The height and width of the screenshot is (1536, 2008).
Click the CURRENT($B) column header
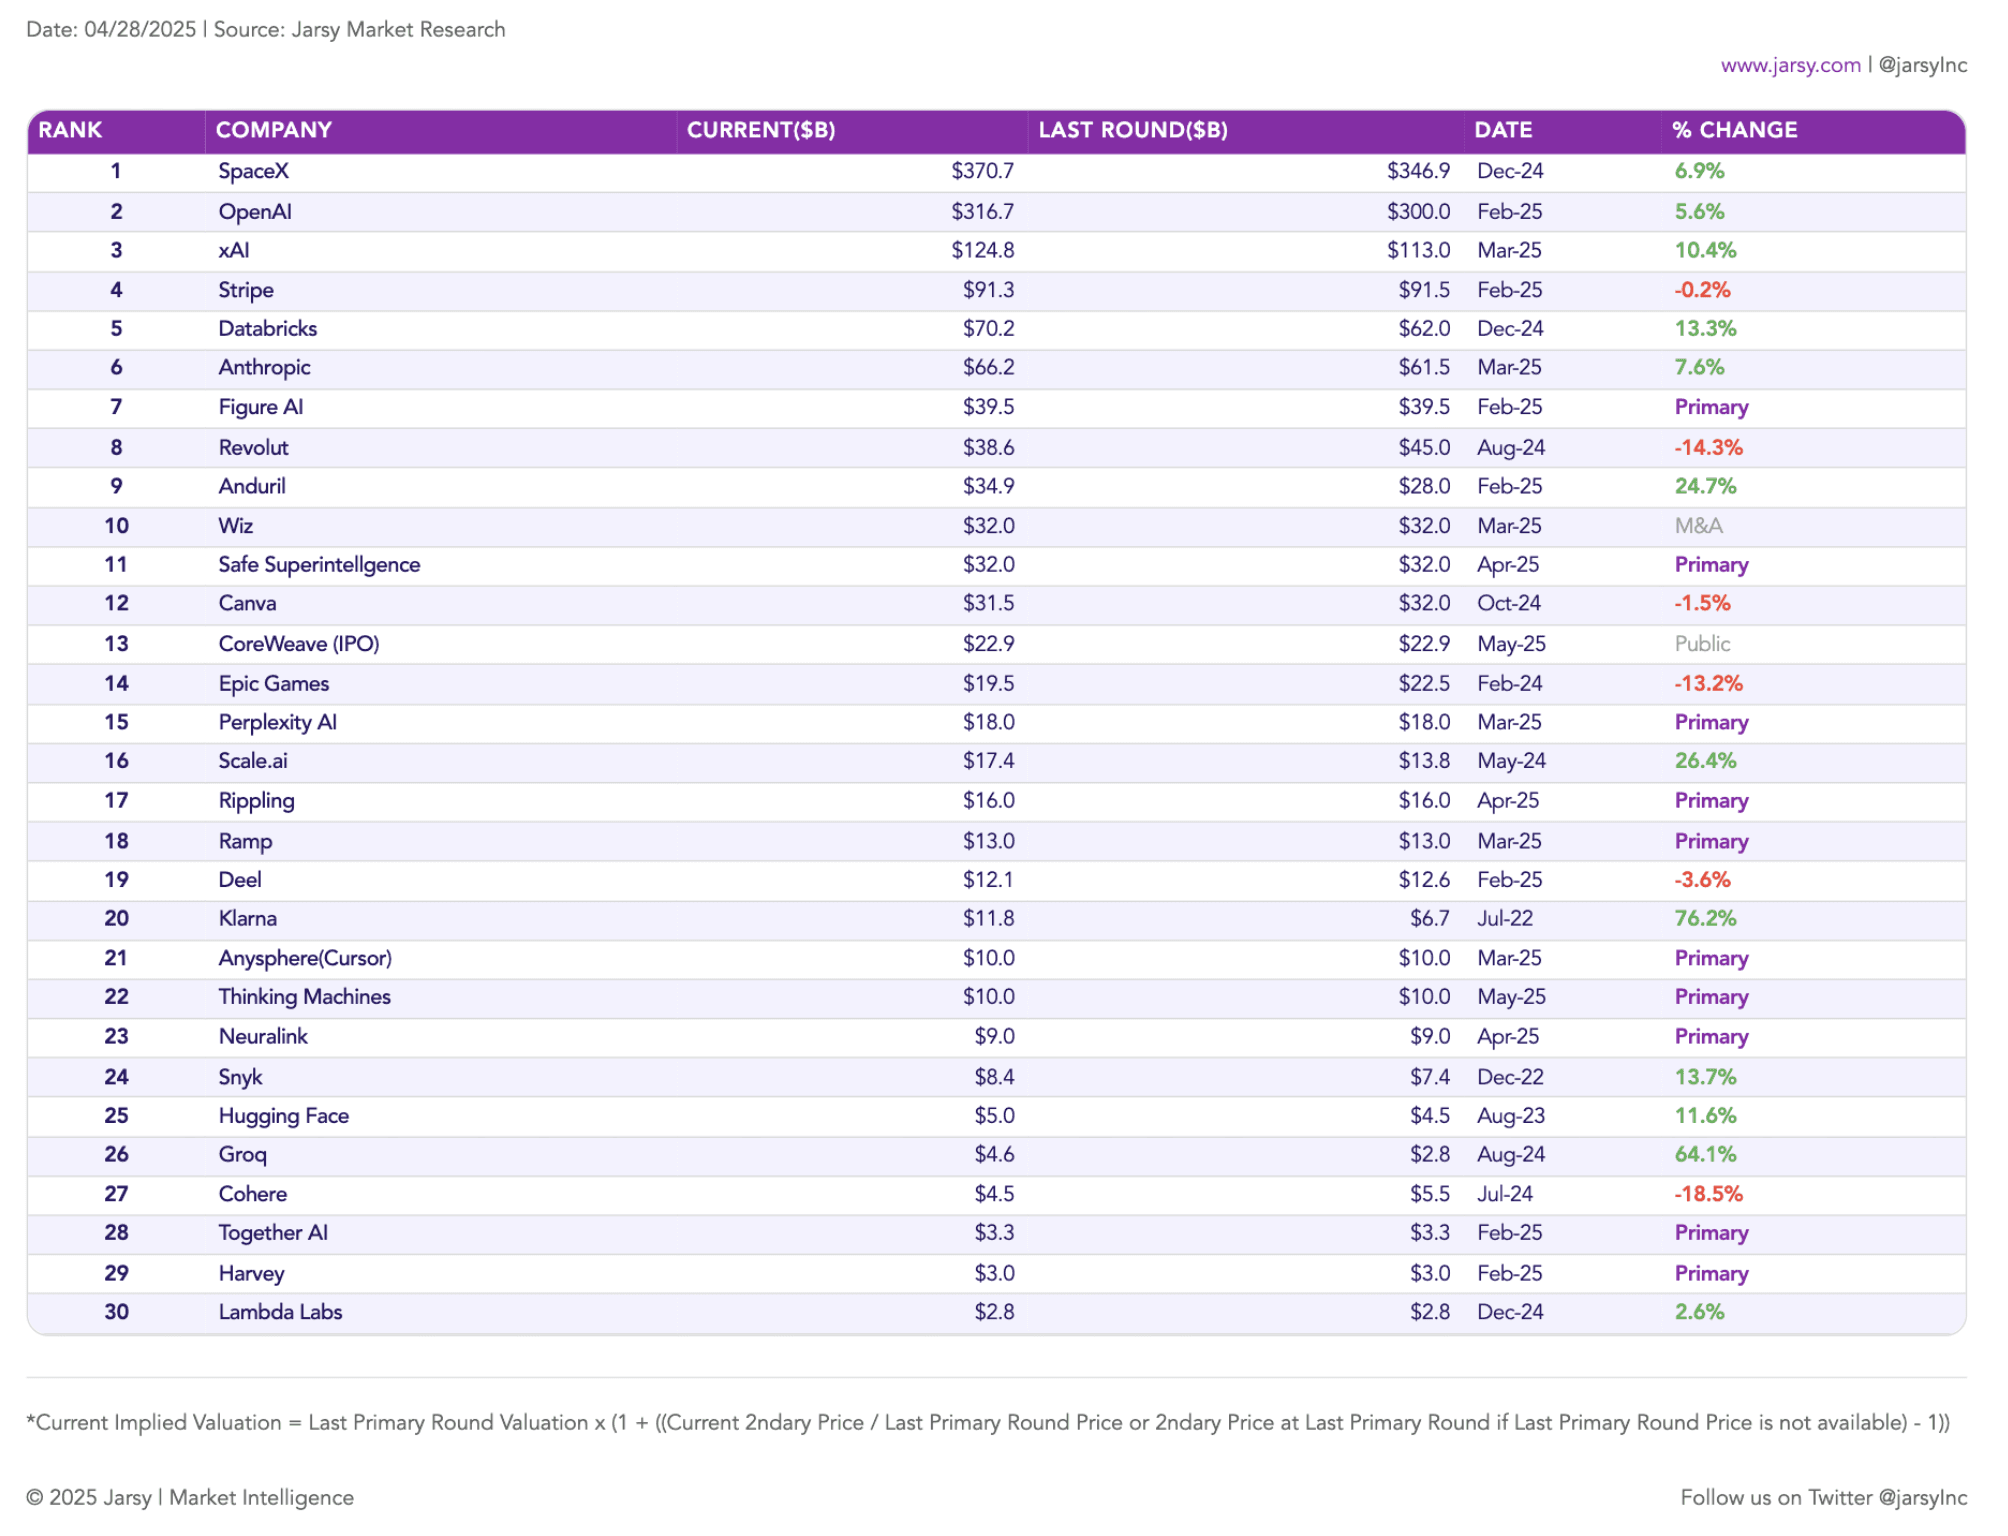coord(761,130)
